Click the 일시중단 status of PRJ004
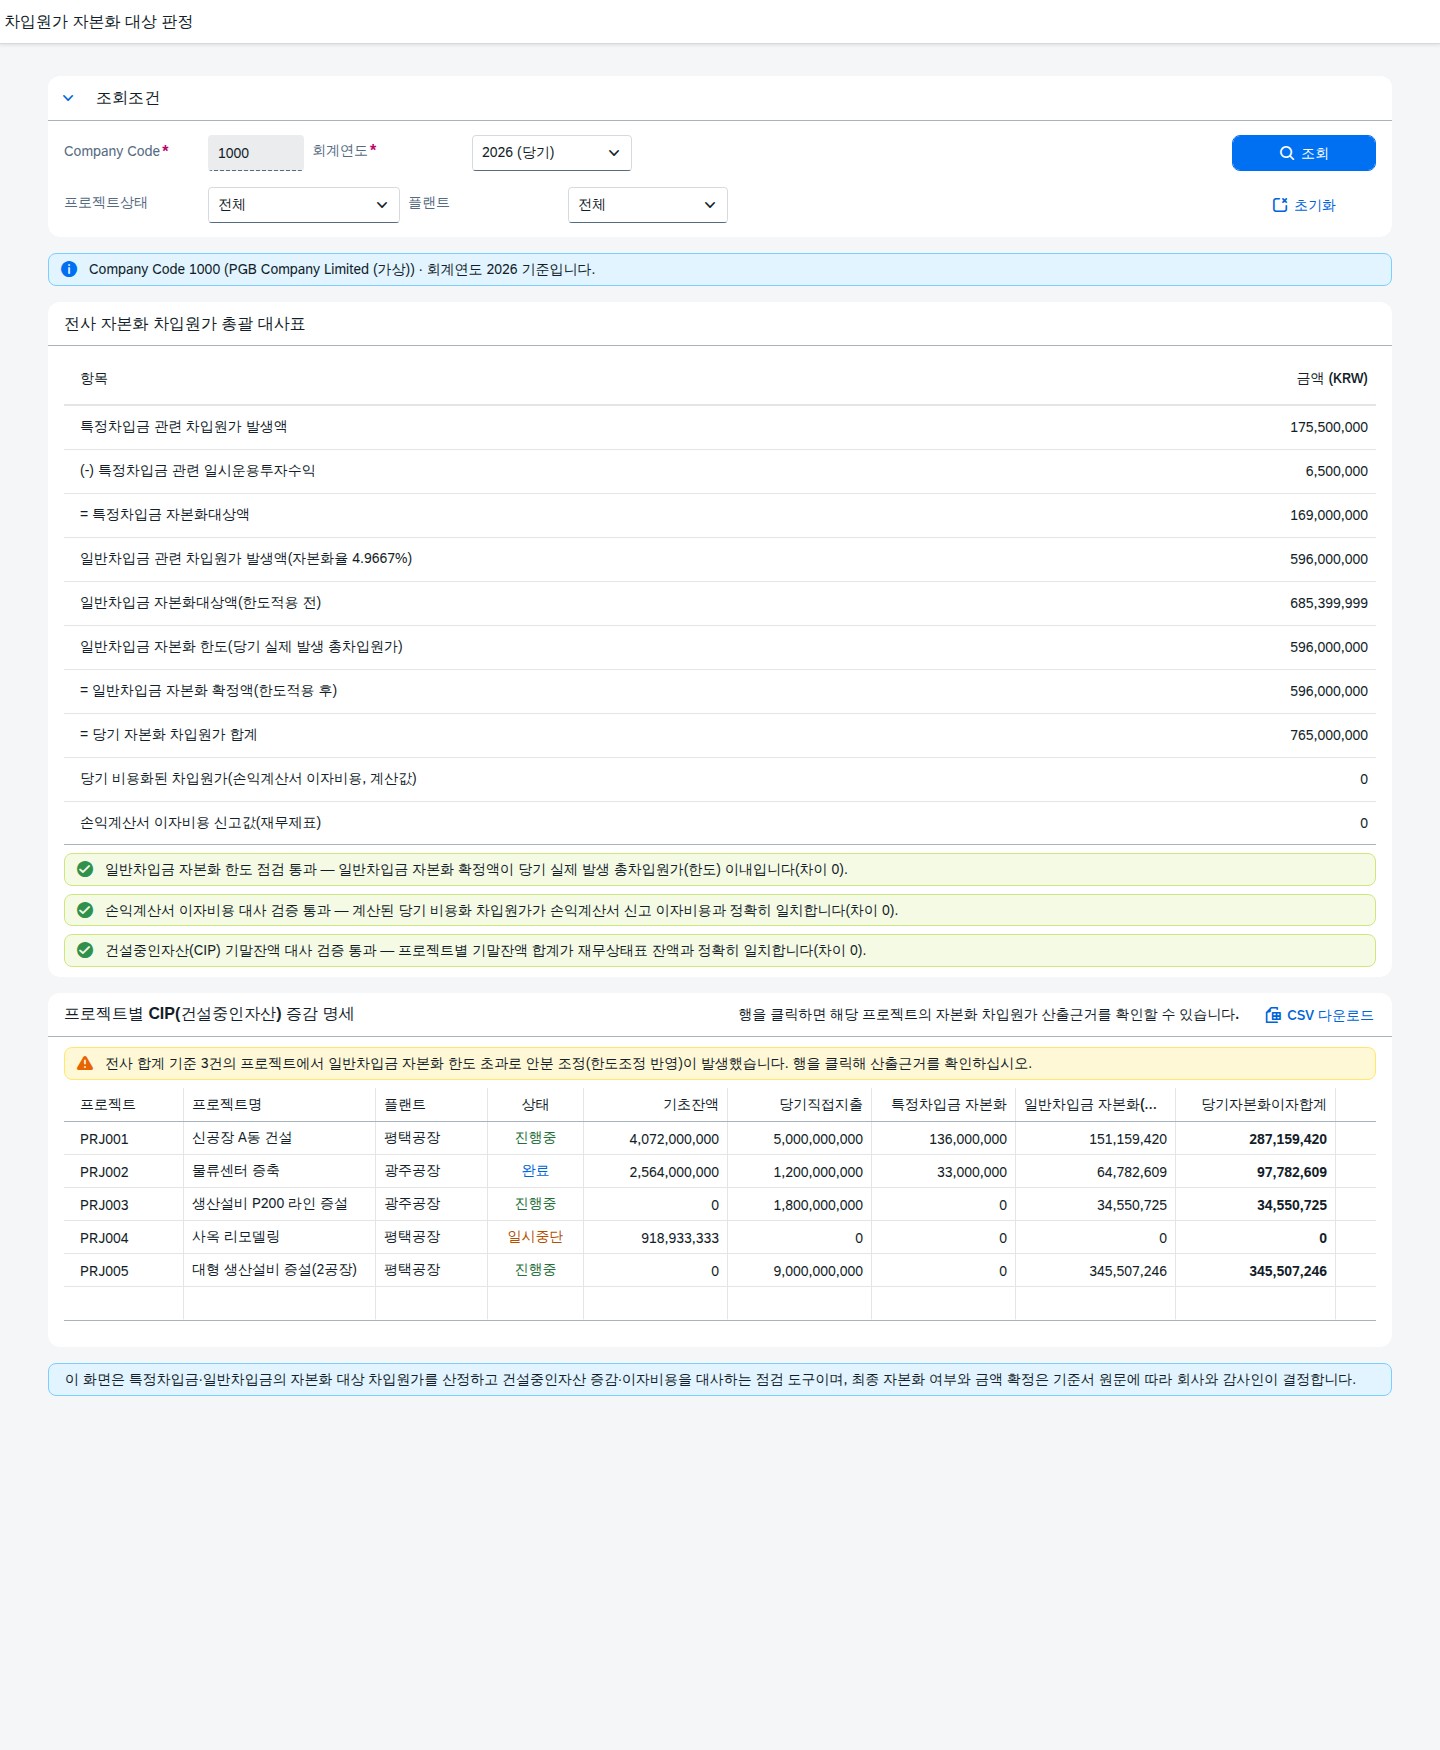The height and width of the screenshot is (1750, 1440). pos(535,1237)
